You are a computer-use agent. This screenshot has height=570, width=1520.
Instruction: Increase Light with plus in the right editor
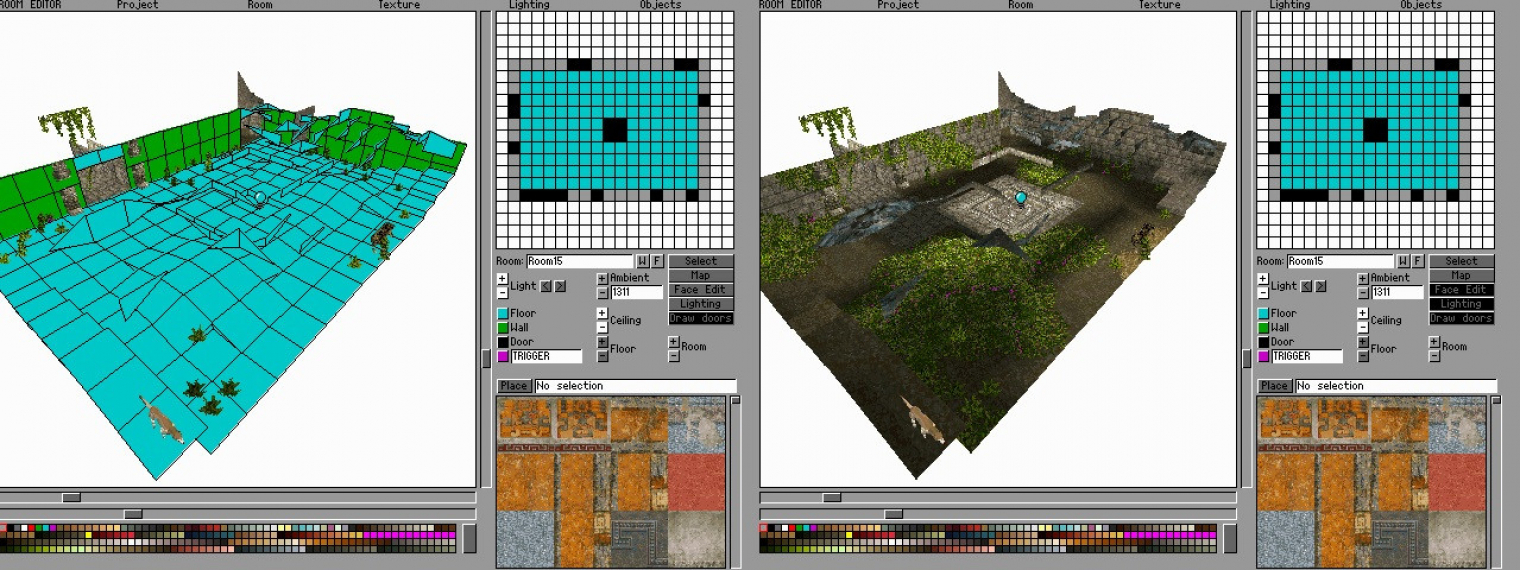click(1262, 279)
